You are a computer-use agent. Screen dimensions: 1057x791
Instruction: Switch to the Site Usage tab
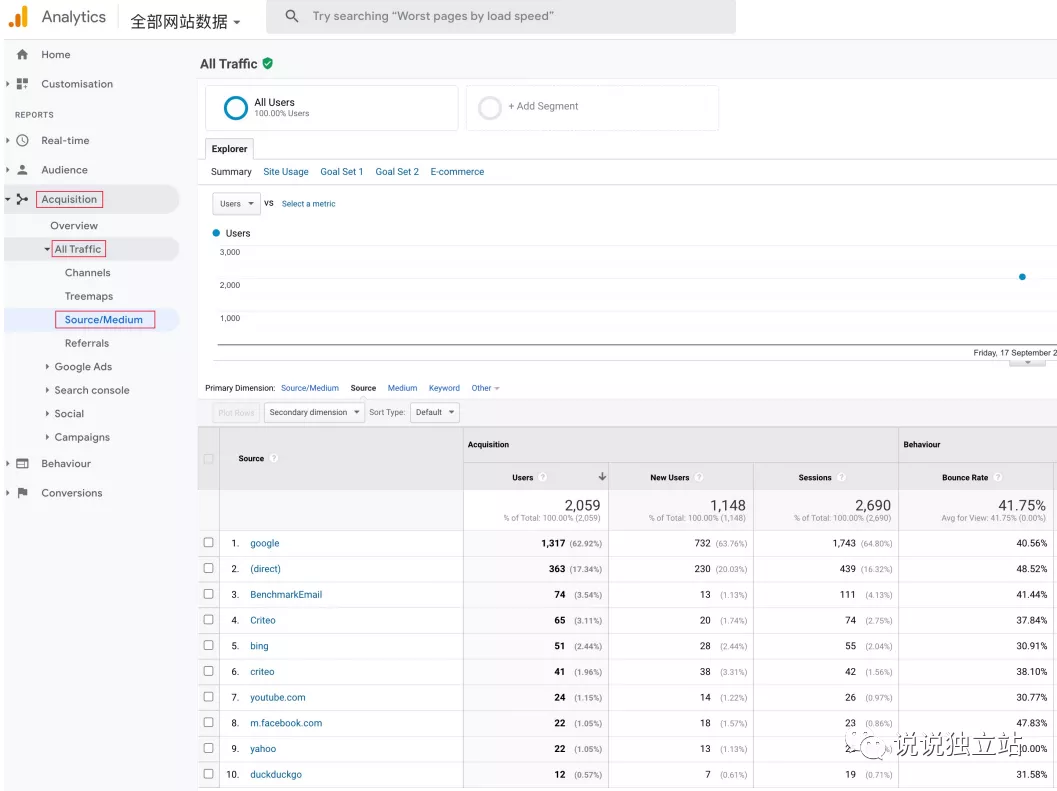point(285,172)
